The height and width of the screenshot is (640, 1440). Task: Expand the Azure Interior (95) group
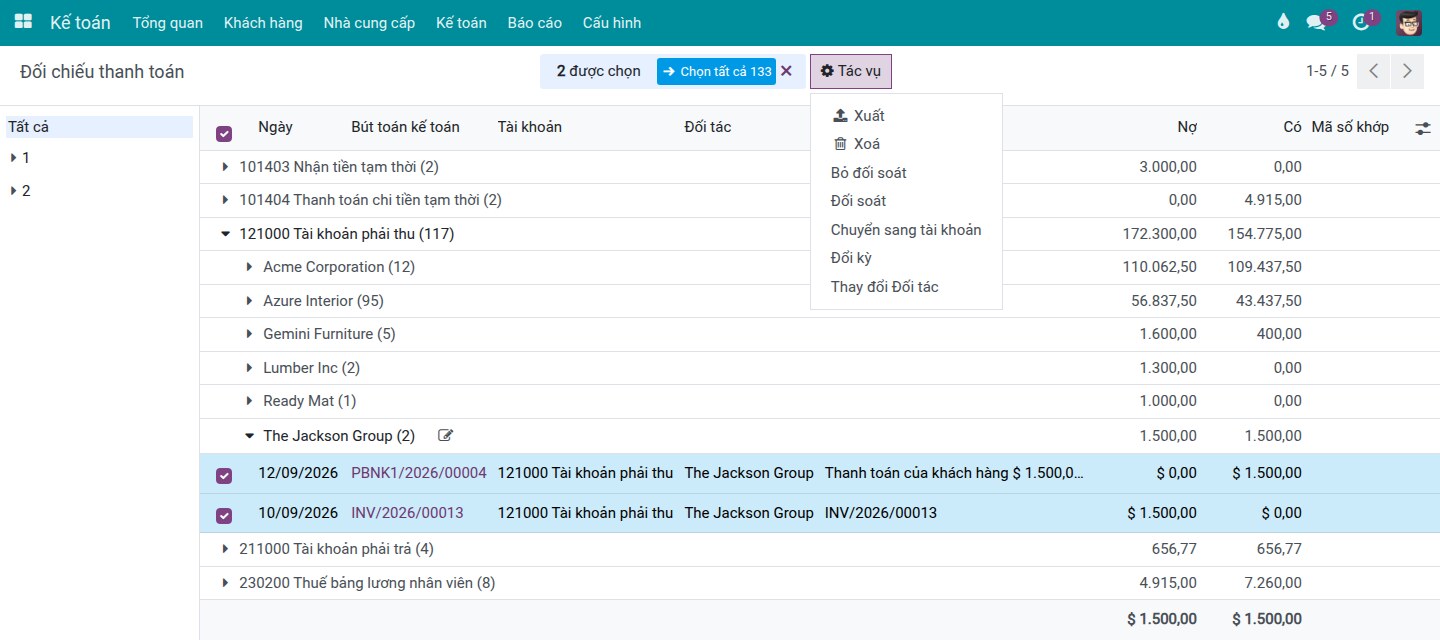323,301
